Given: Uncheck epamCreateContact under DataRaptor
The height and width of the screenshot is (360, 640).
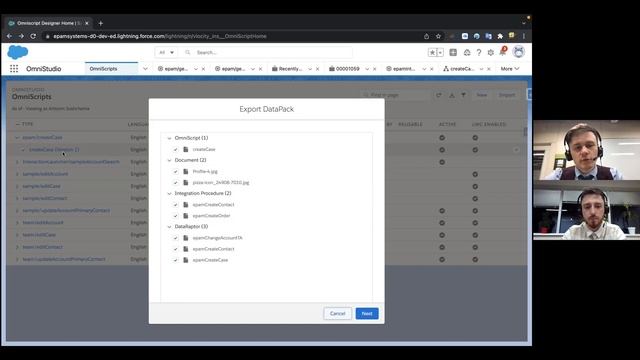Looking at the screenshot, I should [176, 249].
